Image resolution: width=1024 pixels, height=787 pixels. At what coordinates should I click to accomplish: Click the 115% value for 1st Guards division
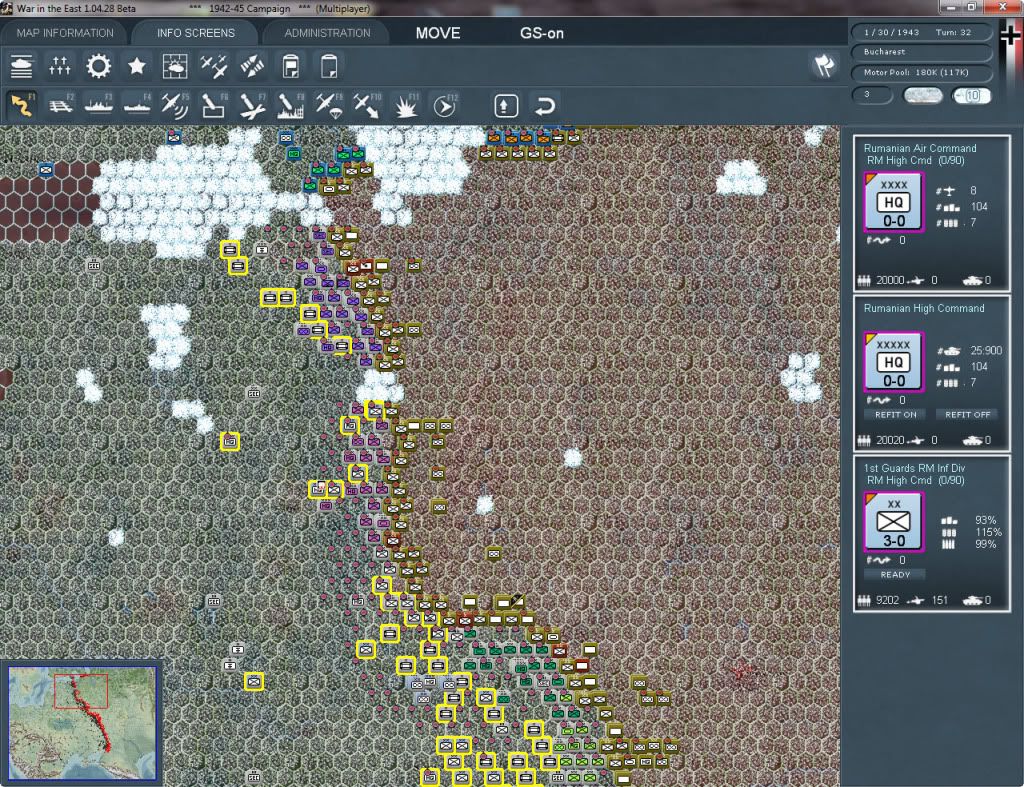pos(988,532)
